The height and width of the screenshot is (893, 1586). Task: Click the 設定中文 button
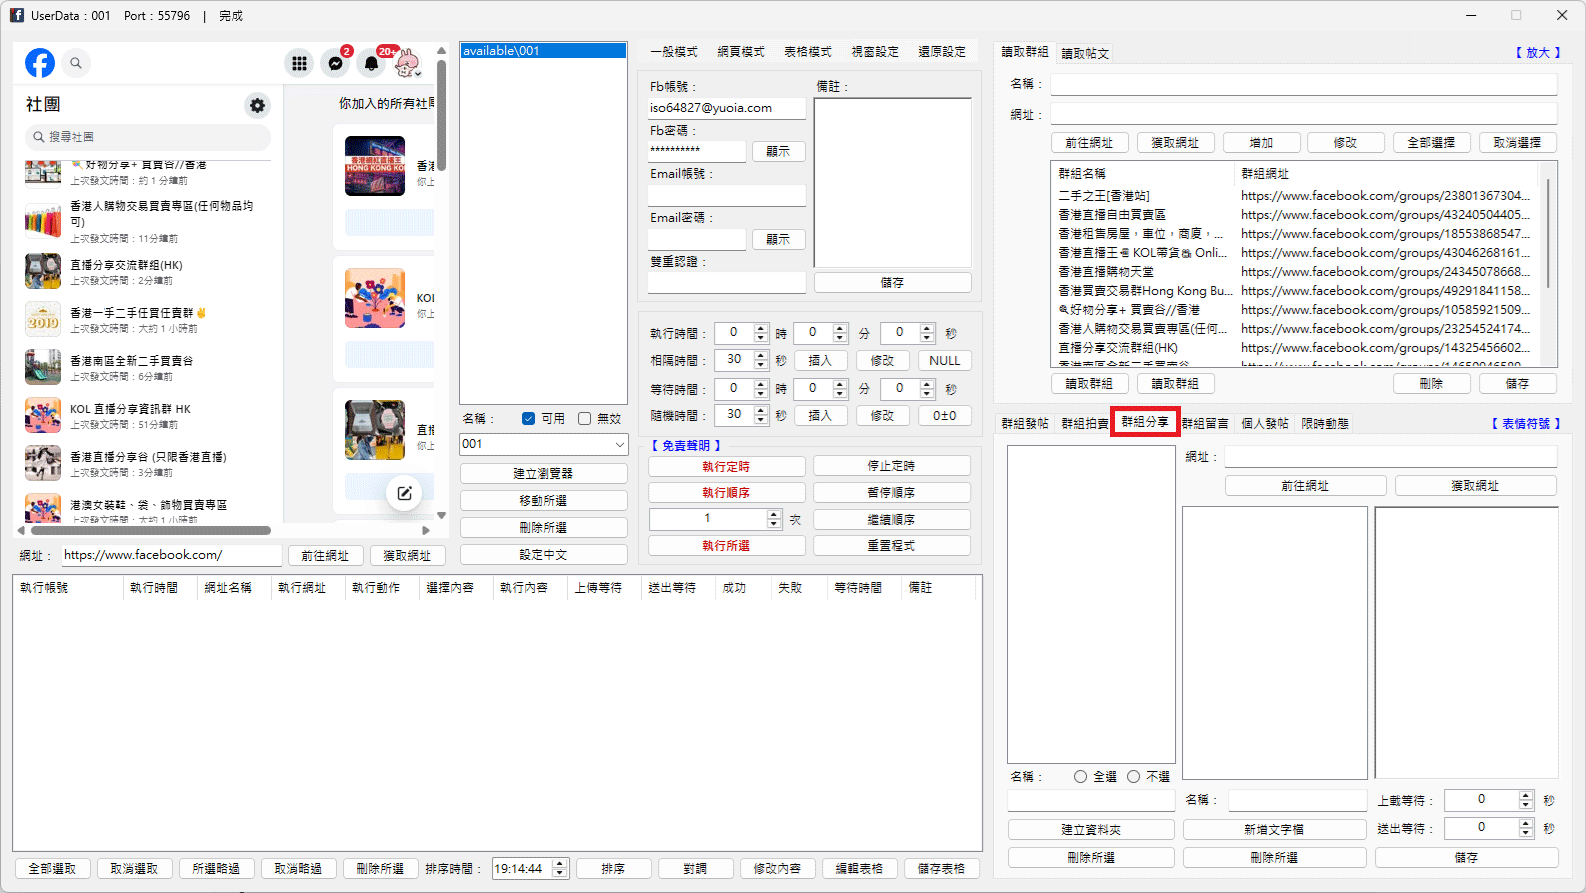(544, 554)
